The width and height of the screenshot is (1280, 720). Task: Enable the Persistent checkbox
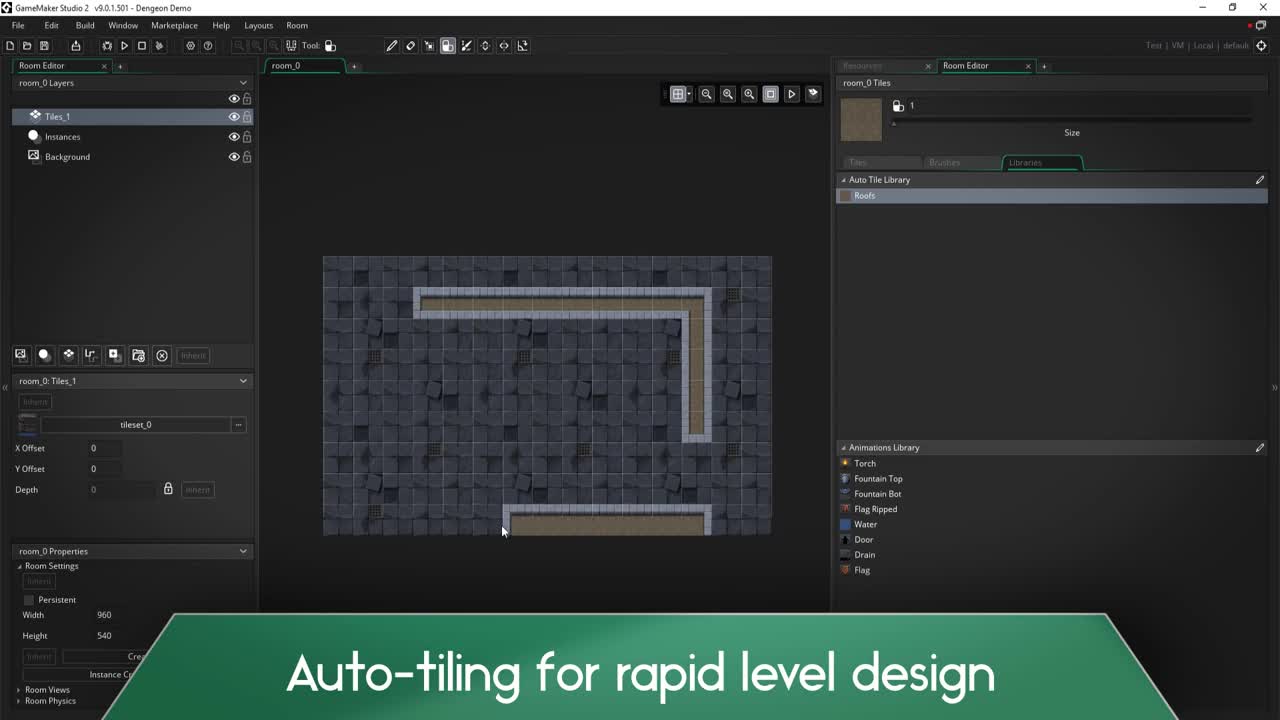pos(29,600)
